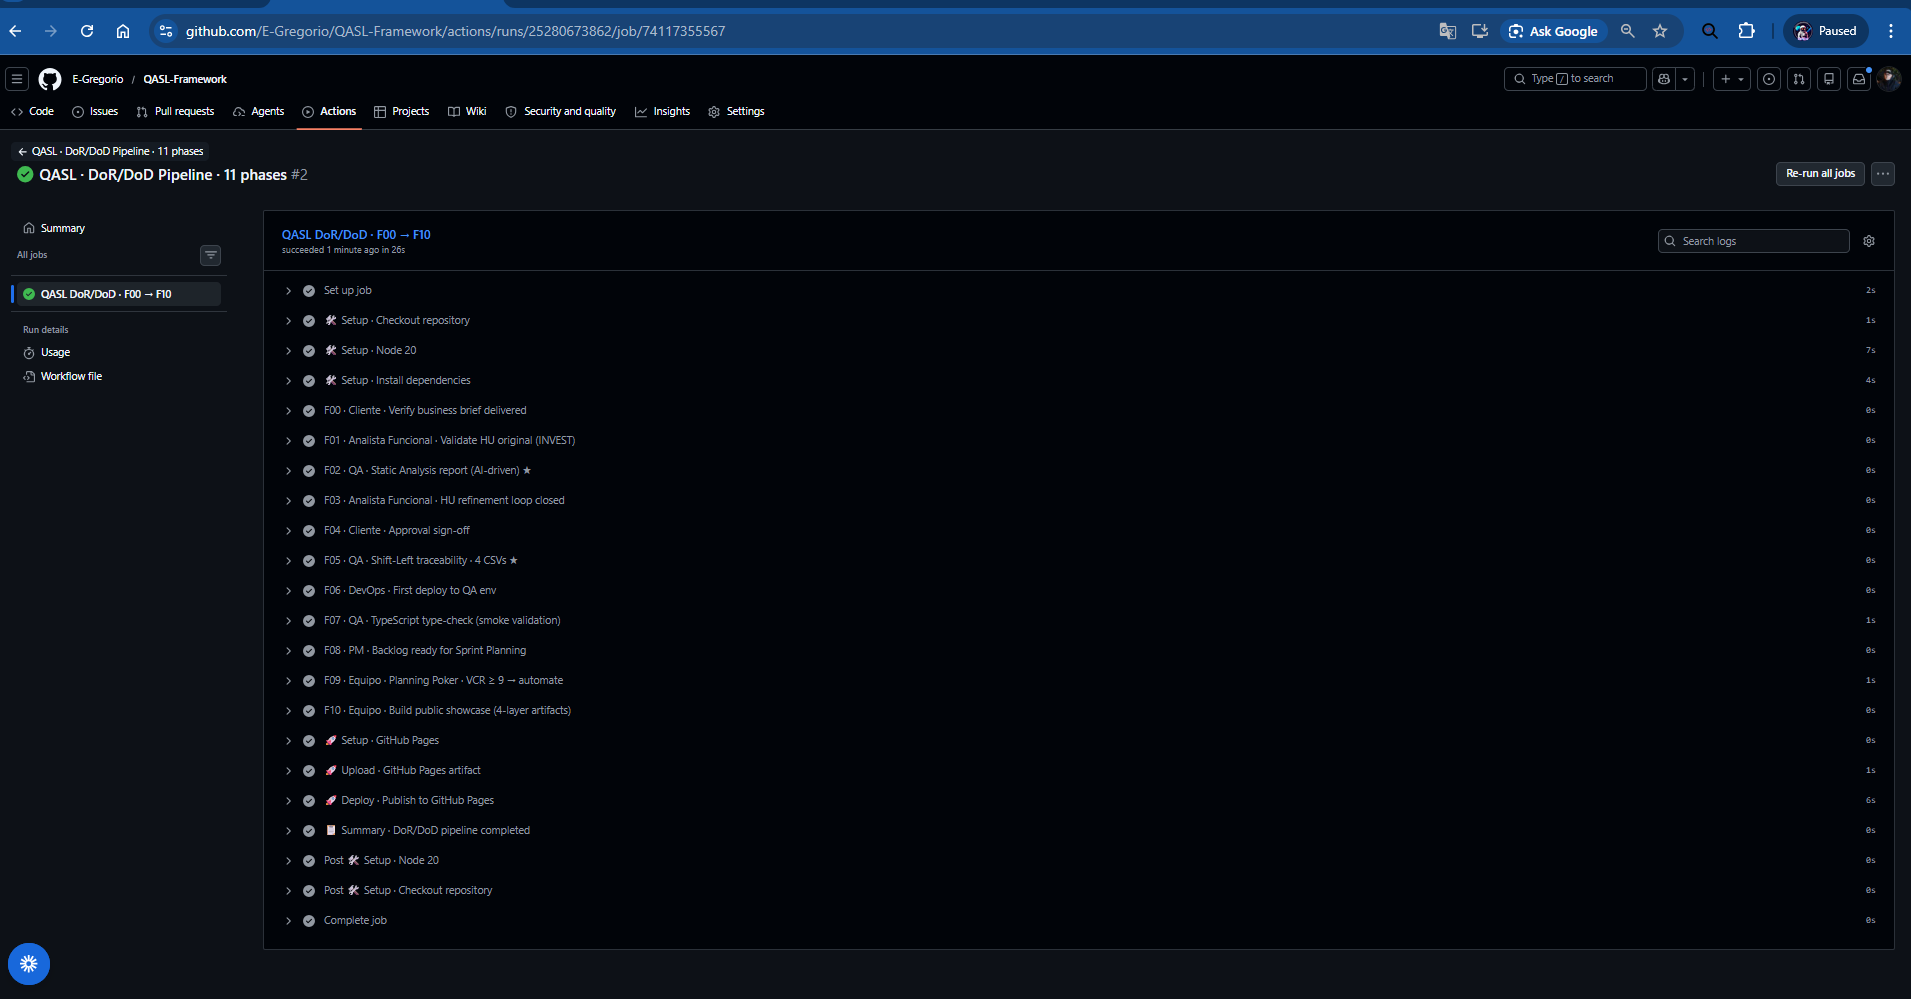This screenshot has height=999, width=1911.
Task: Bookmark this page with star icon
Action: [x=1660, y=31]
